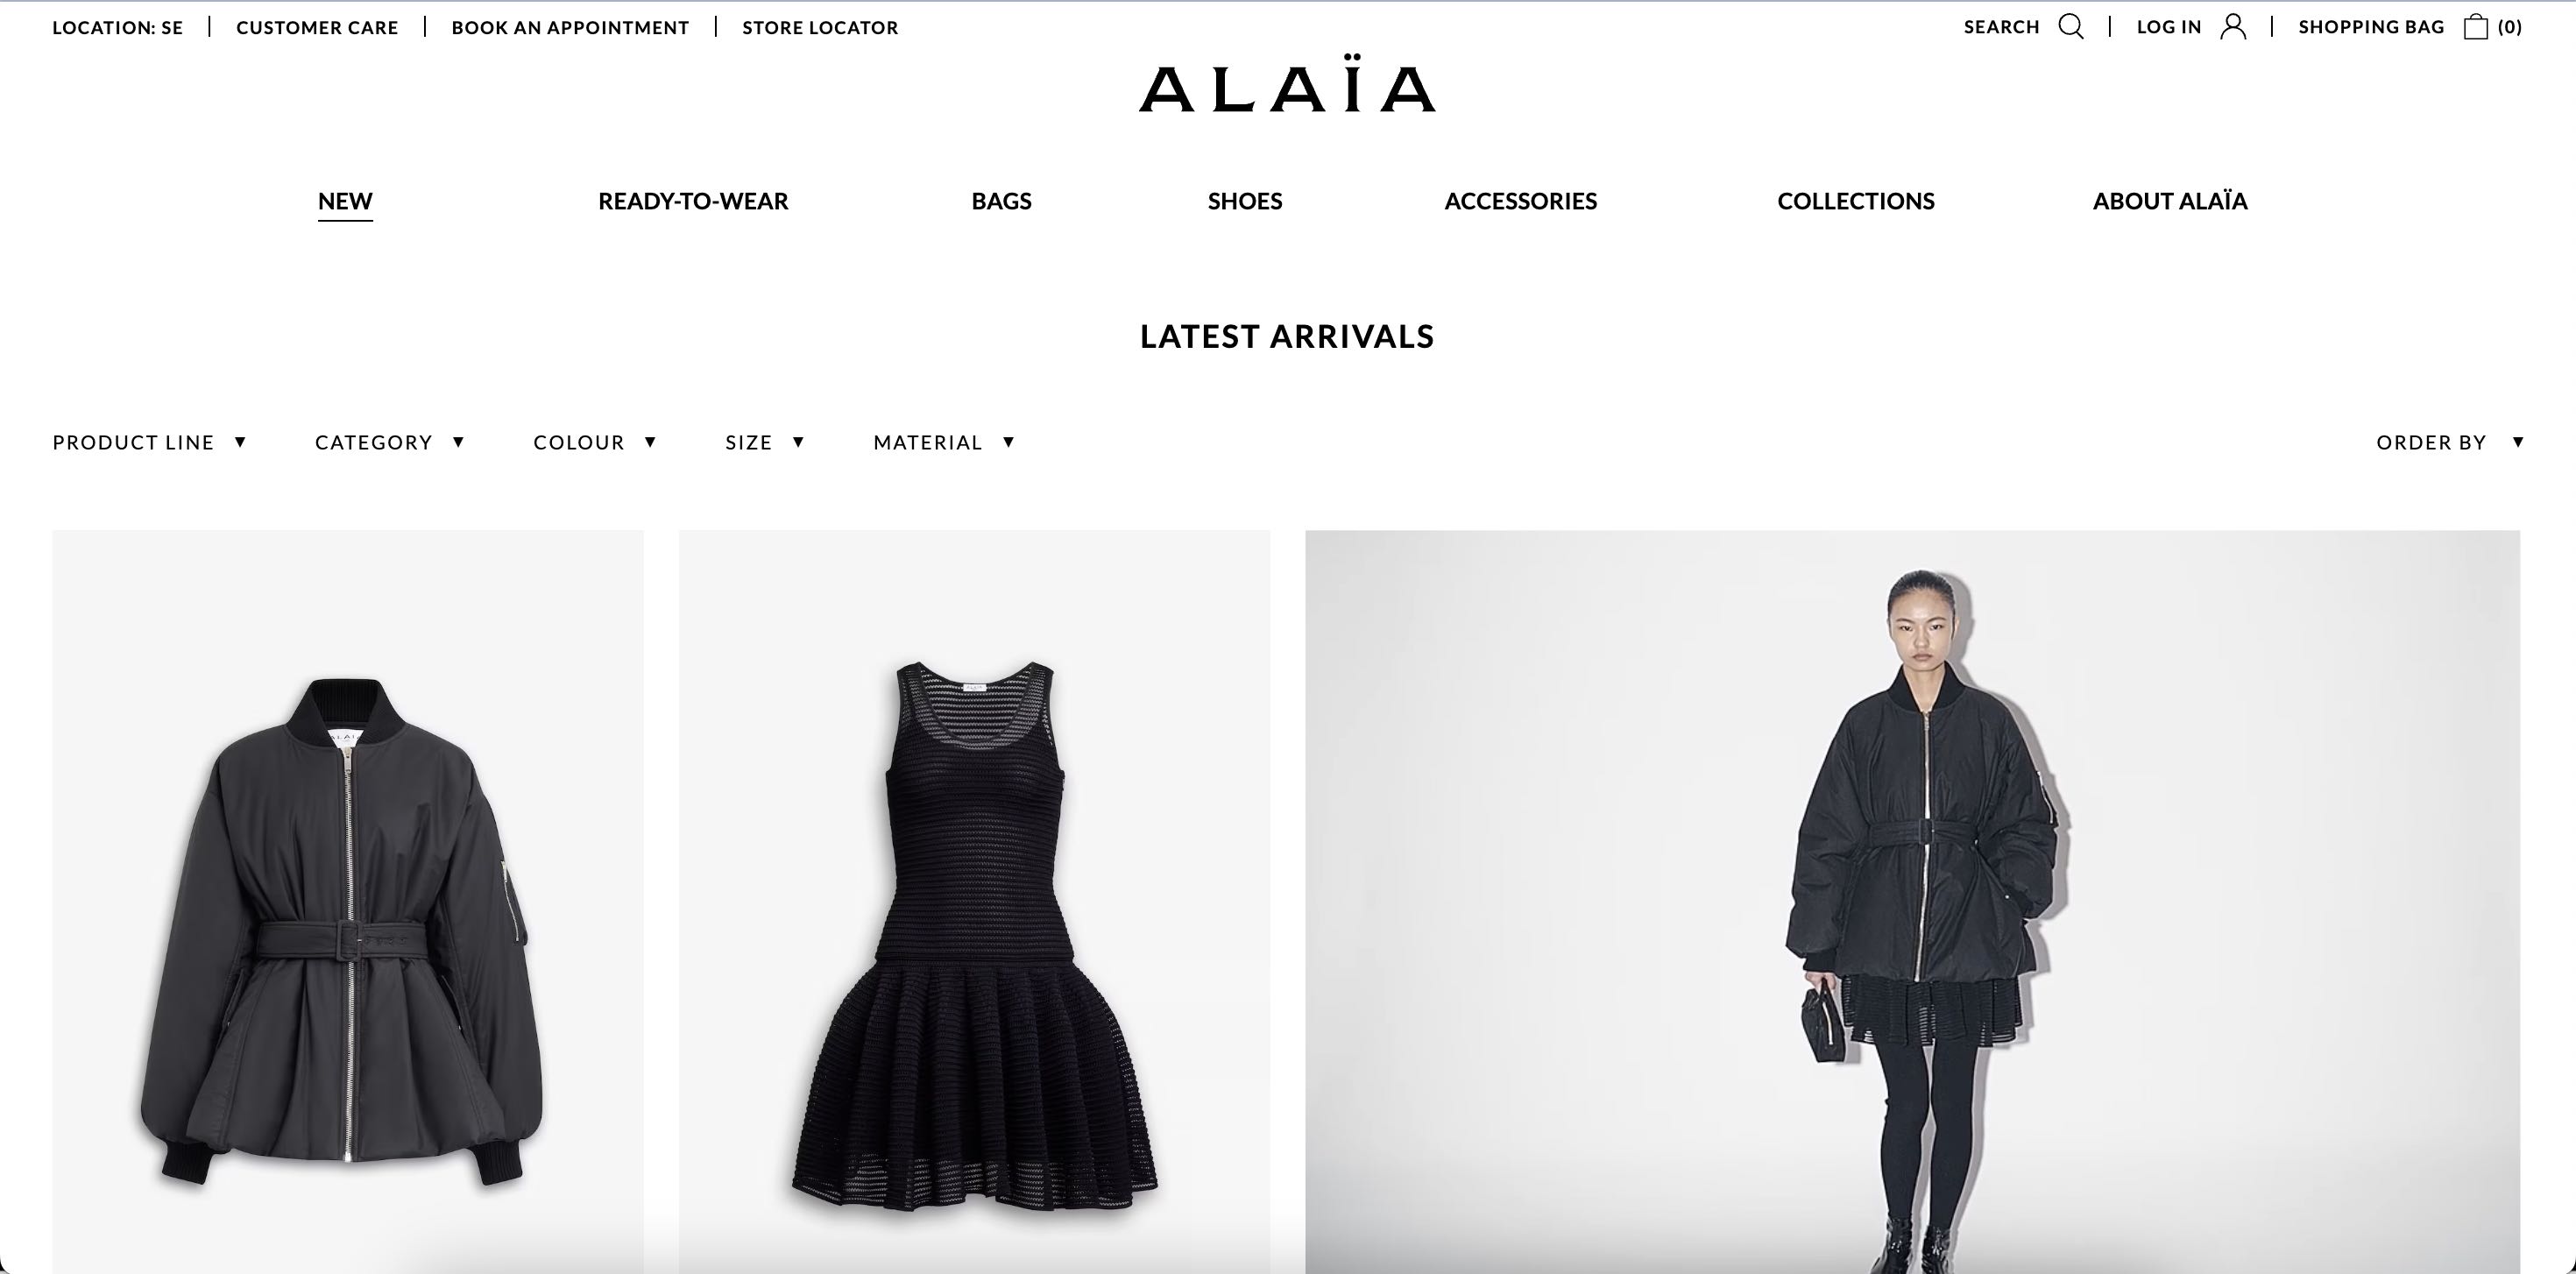Open the Shoes menu
Viewport: 2576px width, 1274px height.
[x=1245, y=201]
